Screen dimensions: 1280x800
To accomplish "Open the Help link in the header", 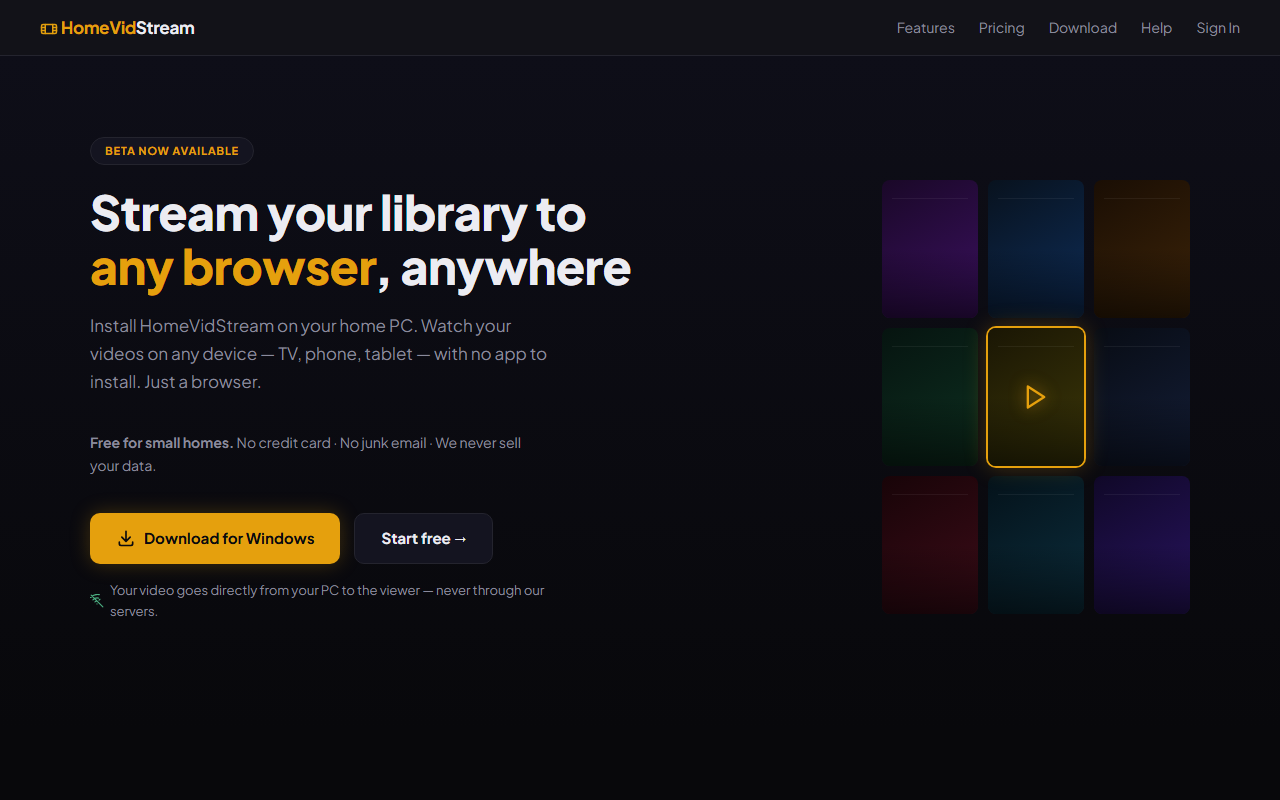I will (x=1156, y=28).
